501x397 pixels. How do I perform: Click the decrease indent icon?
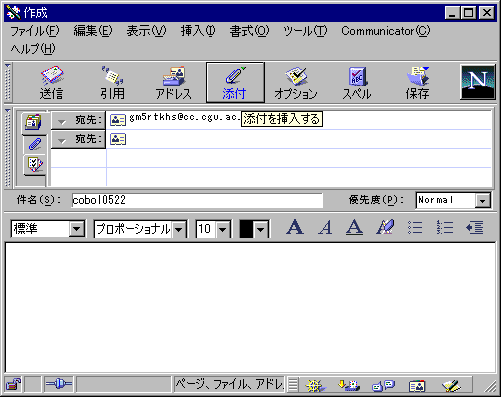coord(475,228)
